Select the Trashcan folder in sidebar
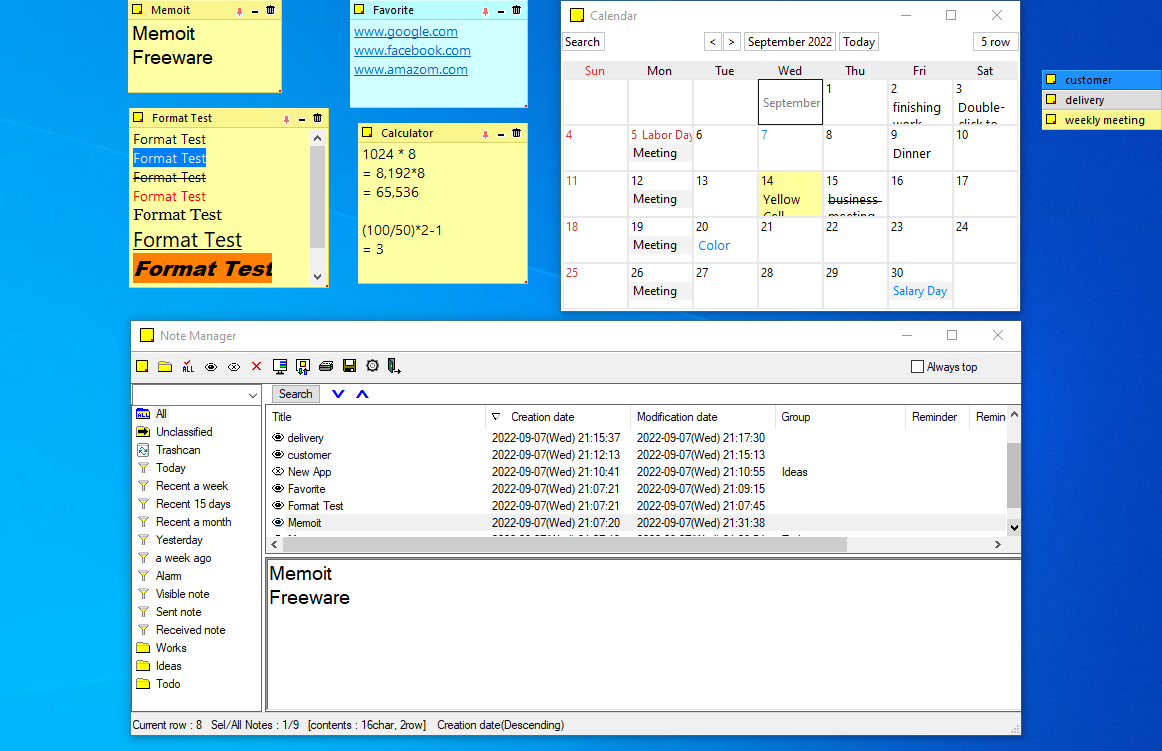This screenshot has height=751, width=1162. click(x=177, y=450)
